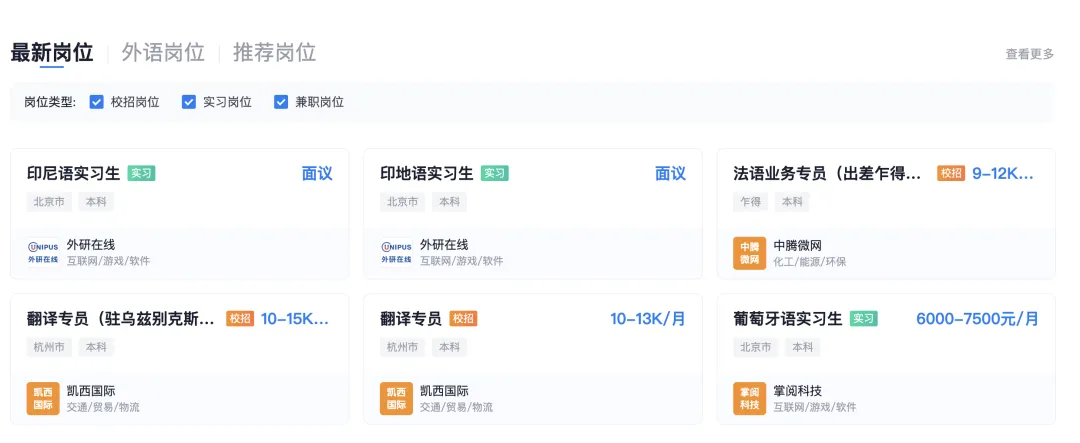The width and height of the screenshot is (1080, 443).
Task: Click the 实习 tag beside 印地语实习生
Action: pyautogui.click(x=495, y=174)
